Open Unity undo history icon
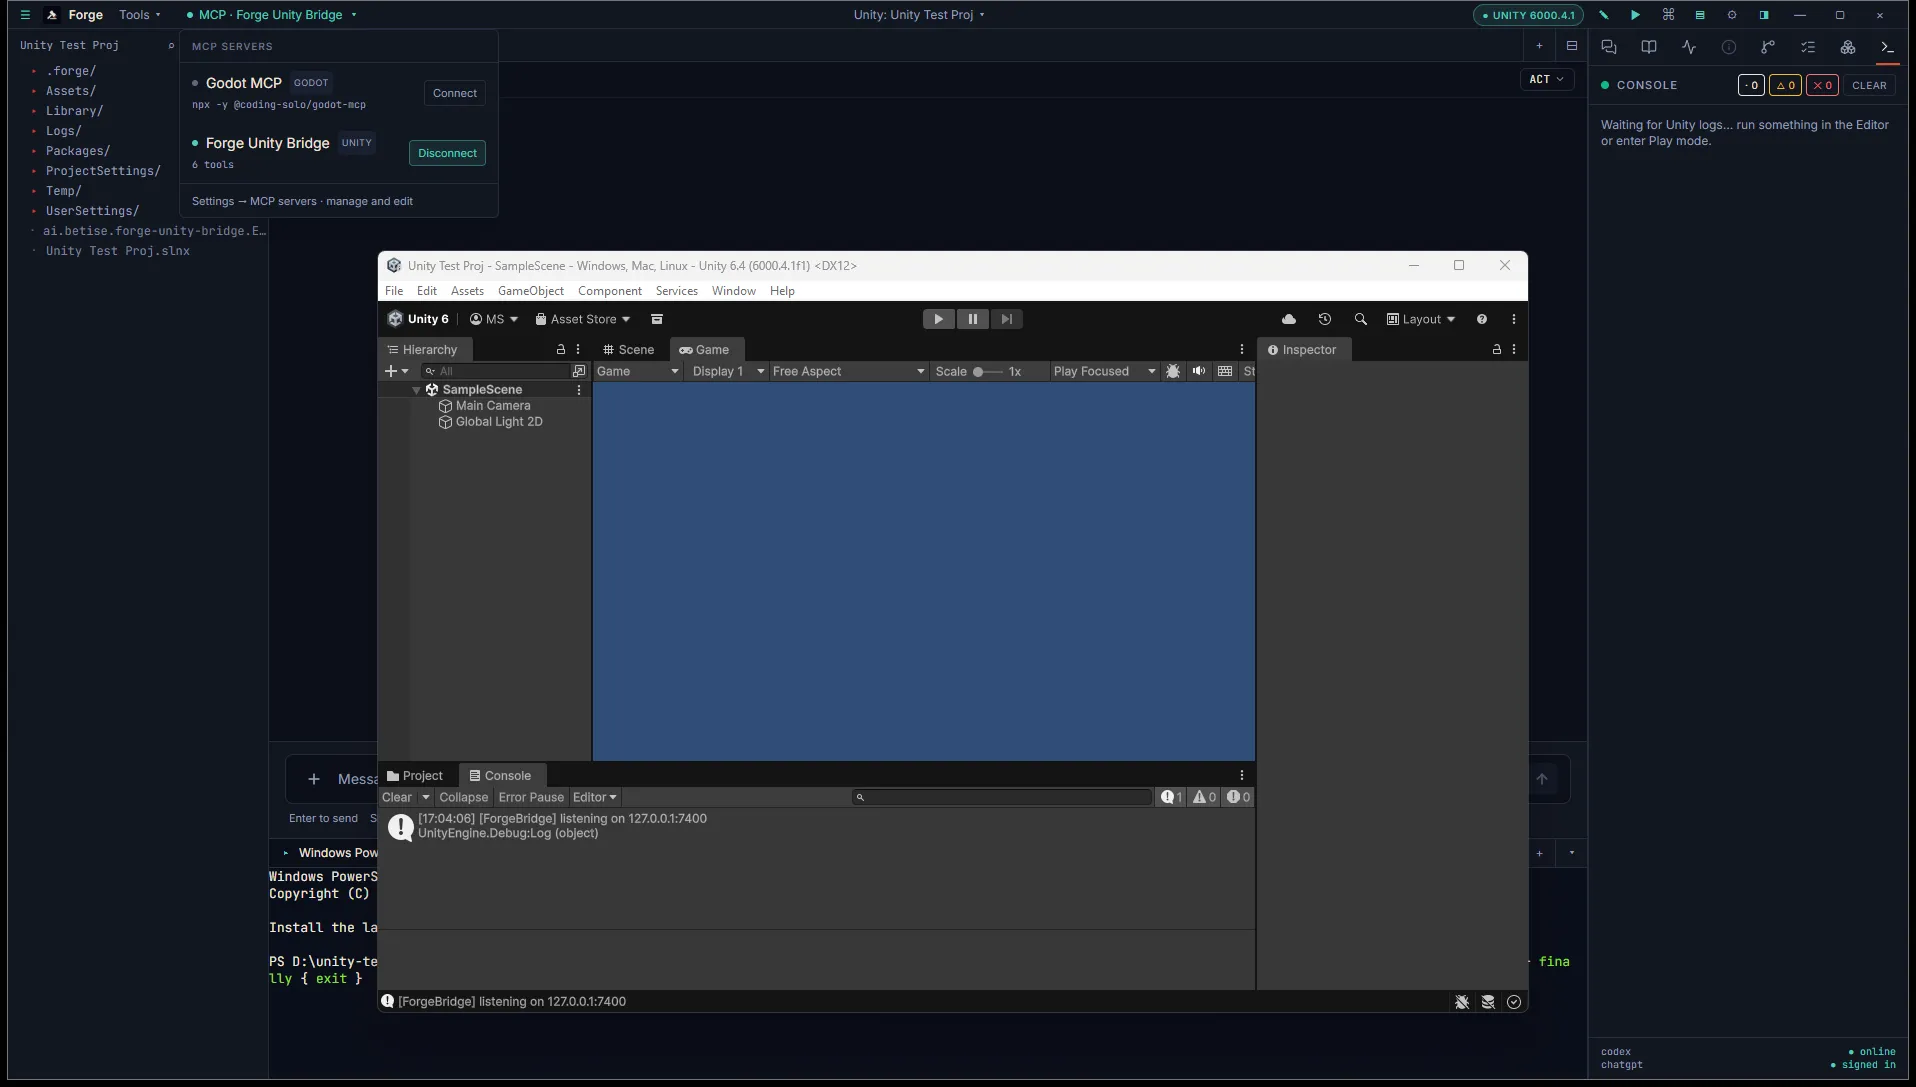Viewport: 1916px width, 1087px height. 1325,319
